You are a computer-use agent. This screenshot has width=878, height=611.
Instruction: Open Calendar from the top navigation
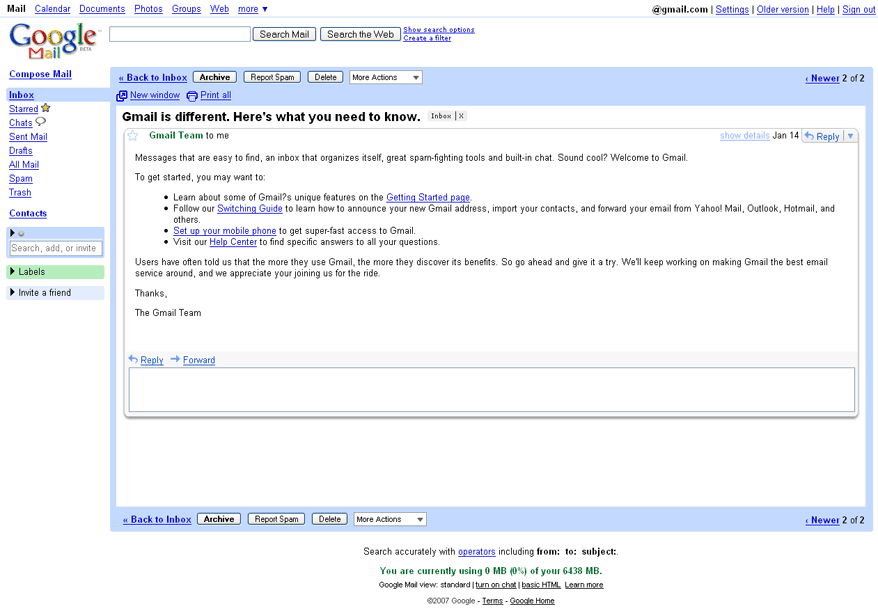pos(53,9)
